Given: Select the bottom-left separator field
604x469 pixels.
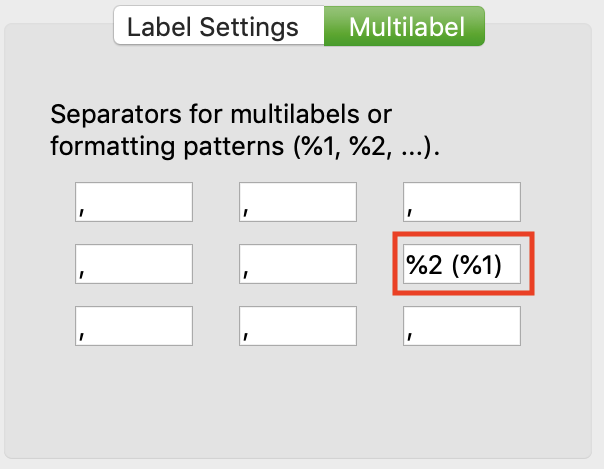Looking at the screenshot, I should (x=133, y=326).
